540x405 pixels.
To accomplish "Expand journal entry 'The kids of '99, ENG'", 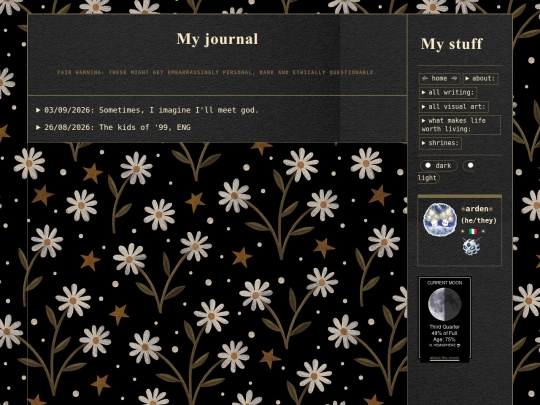I will (113, 127).
